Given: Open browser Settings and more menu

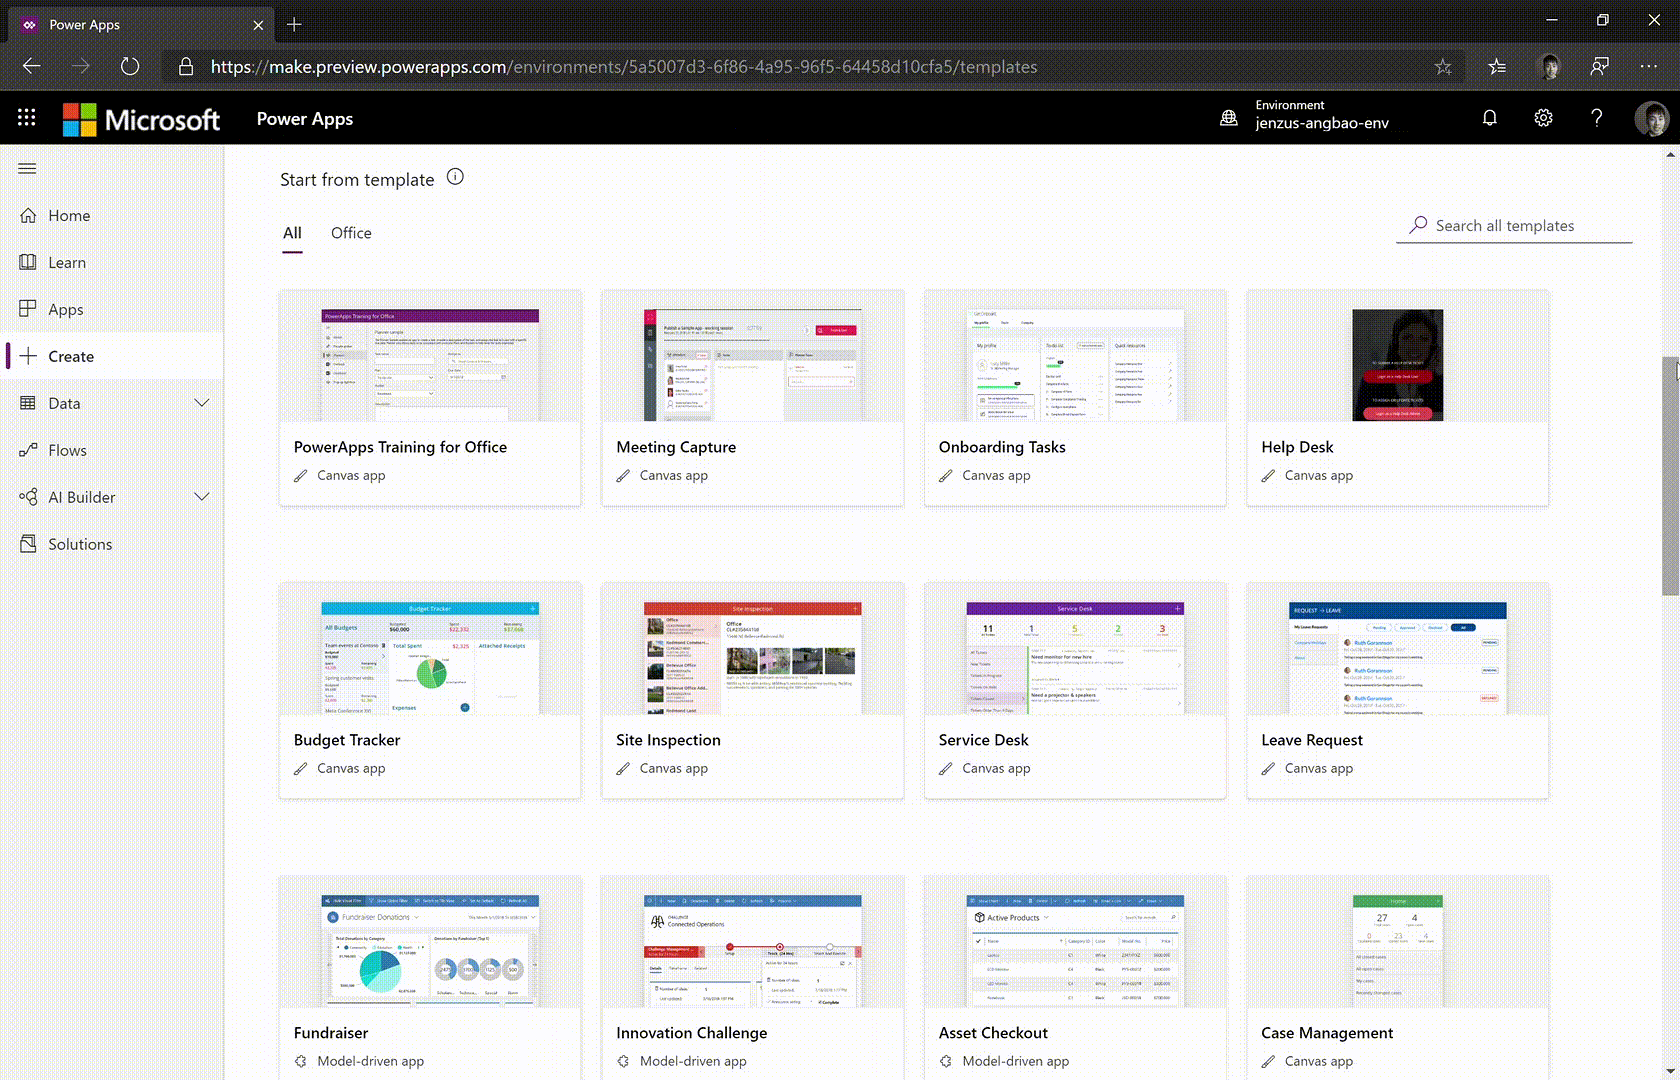Looking at the screenshot, I should click(x=1649, y=66).
